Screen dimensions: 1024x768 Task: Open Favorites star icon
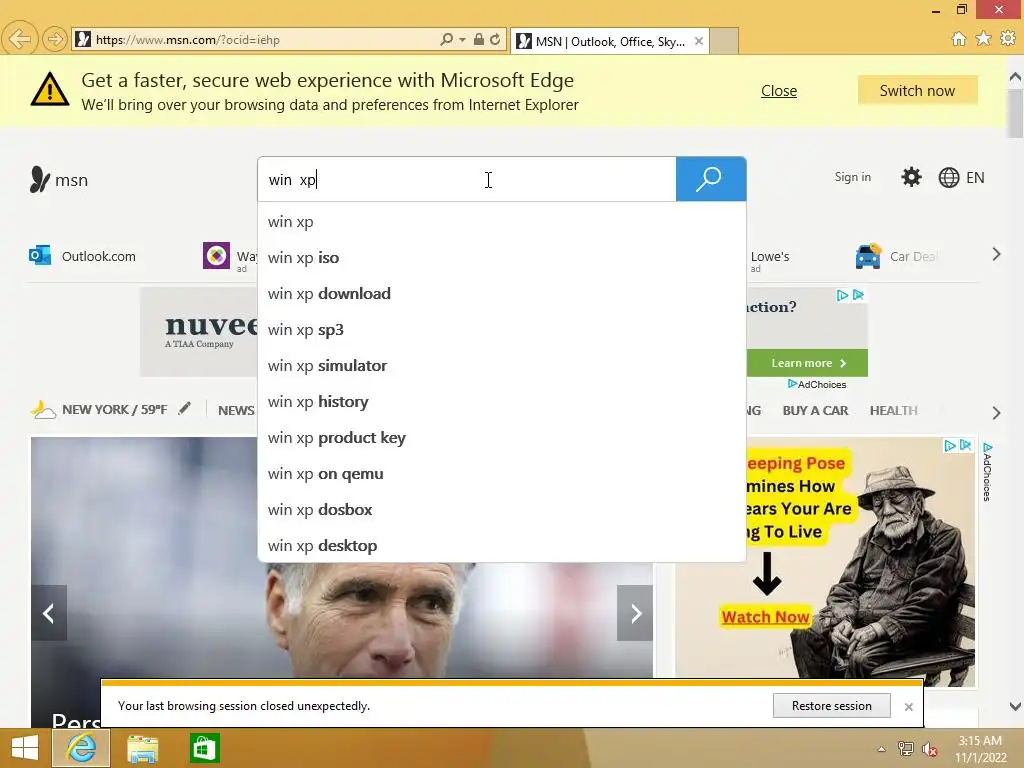click(983, 39)
